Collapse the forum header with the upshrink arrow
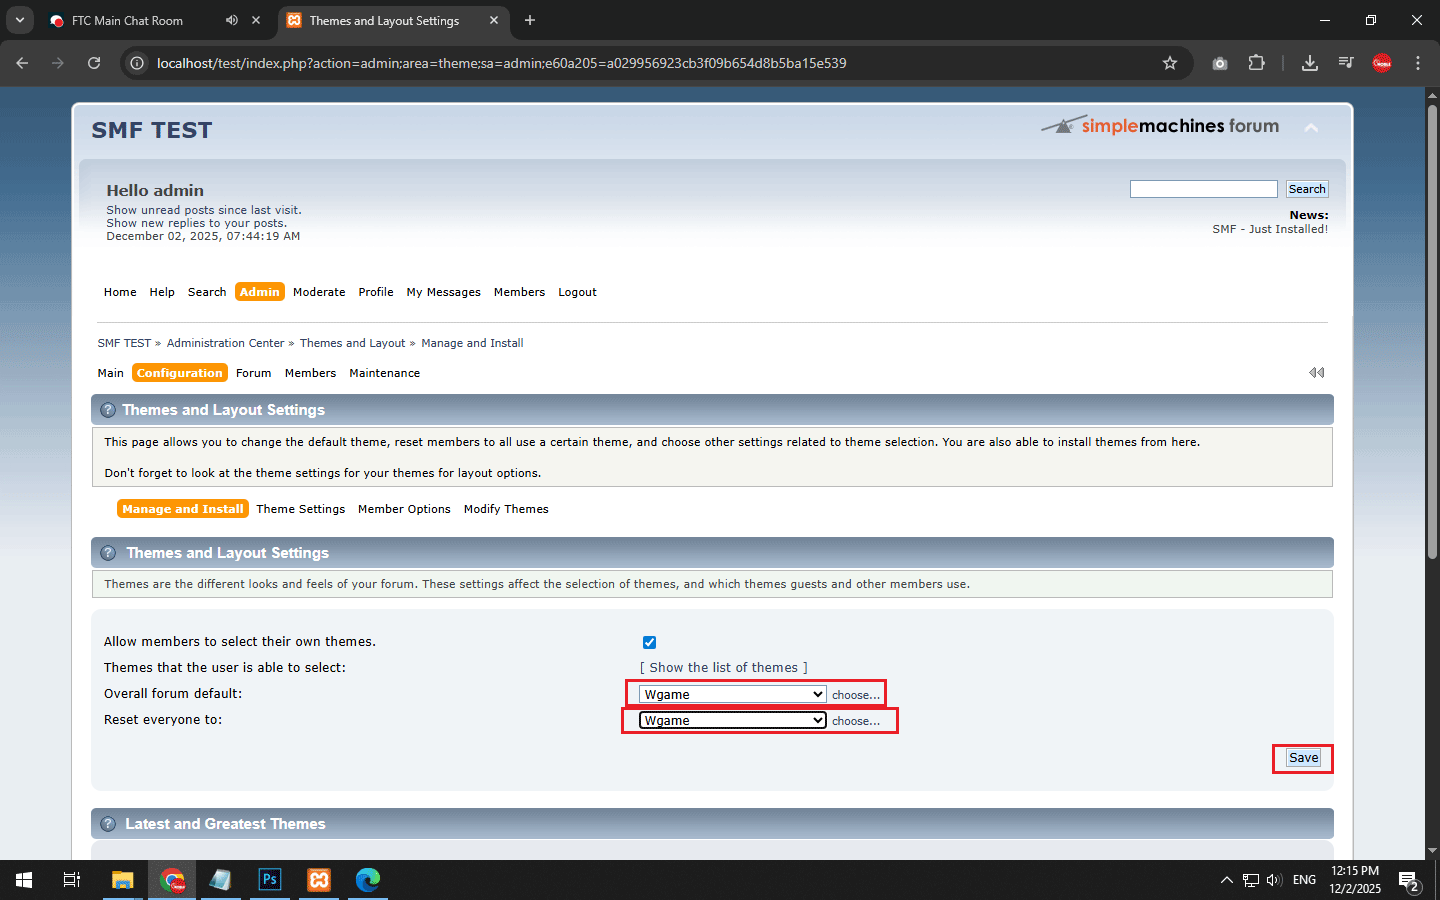Image resolution: width=1440 pixels, height=900 pixels. [x=1311, y=128]
